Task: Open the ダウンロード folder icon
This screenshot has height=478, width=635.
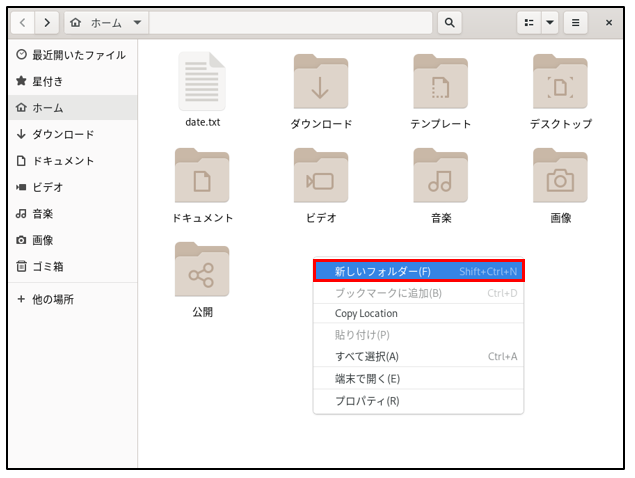Action: click(321, 83)
